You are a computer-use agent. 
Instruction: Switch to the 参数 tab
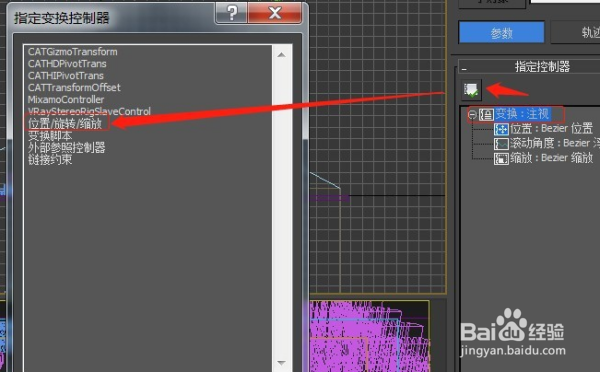501,33
